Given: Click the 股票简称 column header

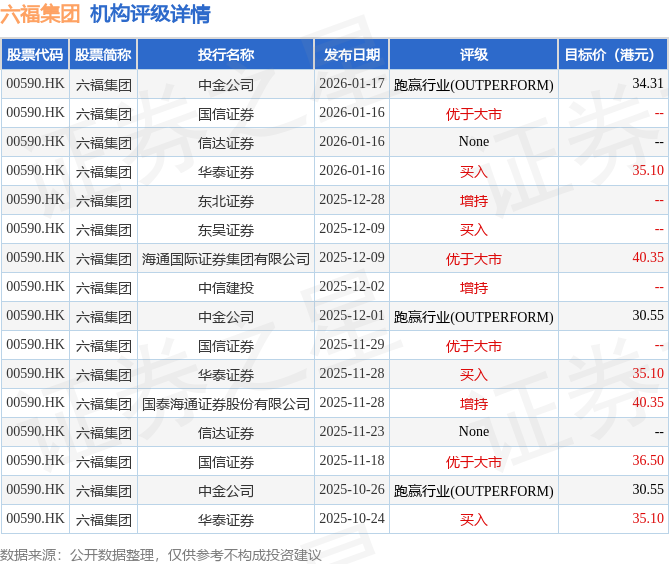Looking at the screenshot, I should [103, 55].
